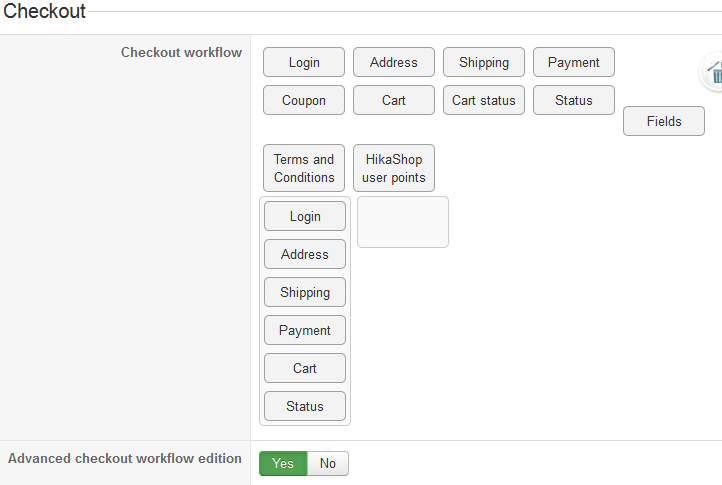Click the Cart status block
Viewport: 722px width, 485px height.
click(484, 100)
